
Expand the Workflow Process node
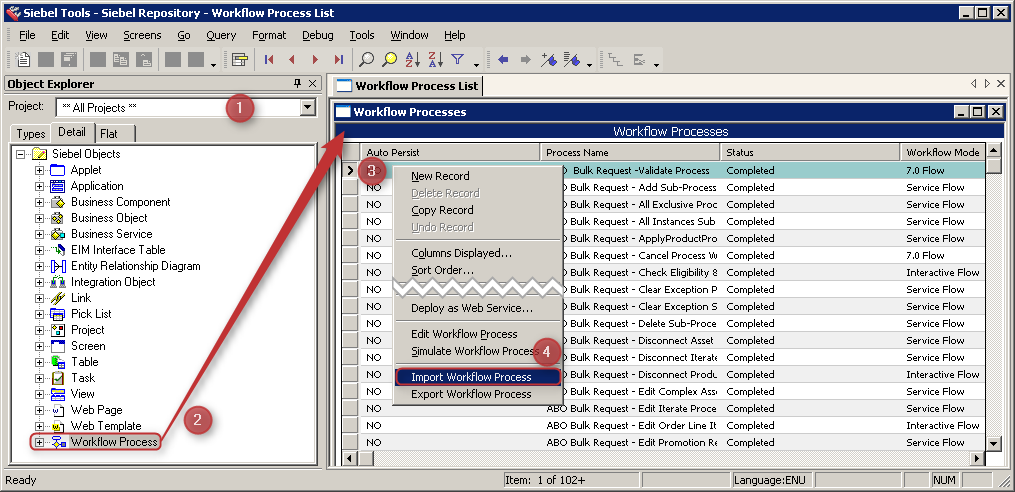point(39,442)
